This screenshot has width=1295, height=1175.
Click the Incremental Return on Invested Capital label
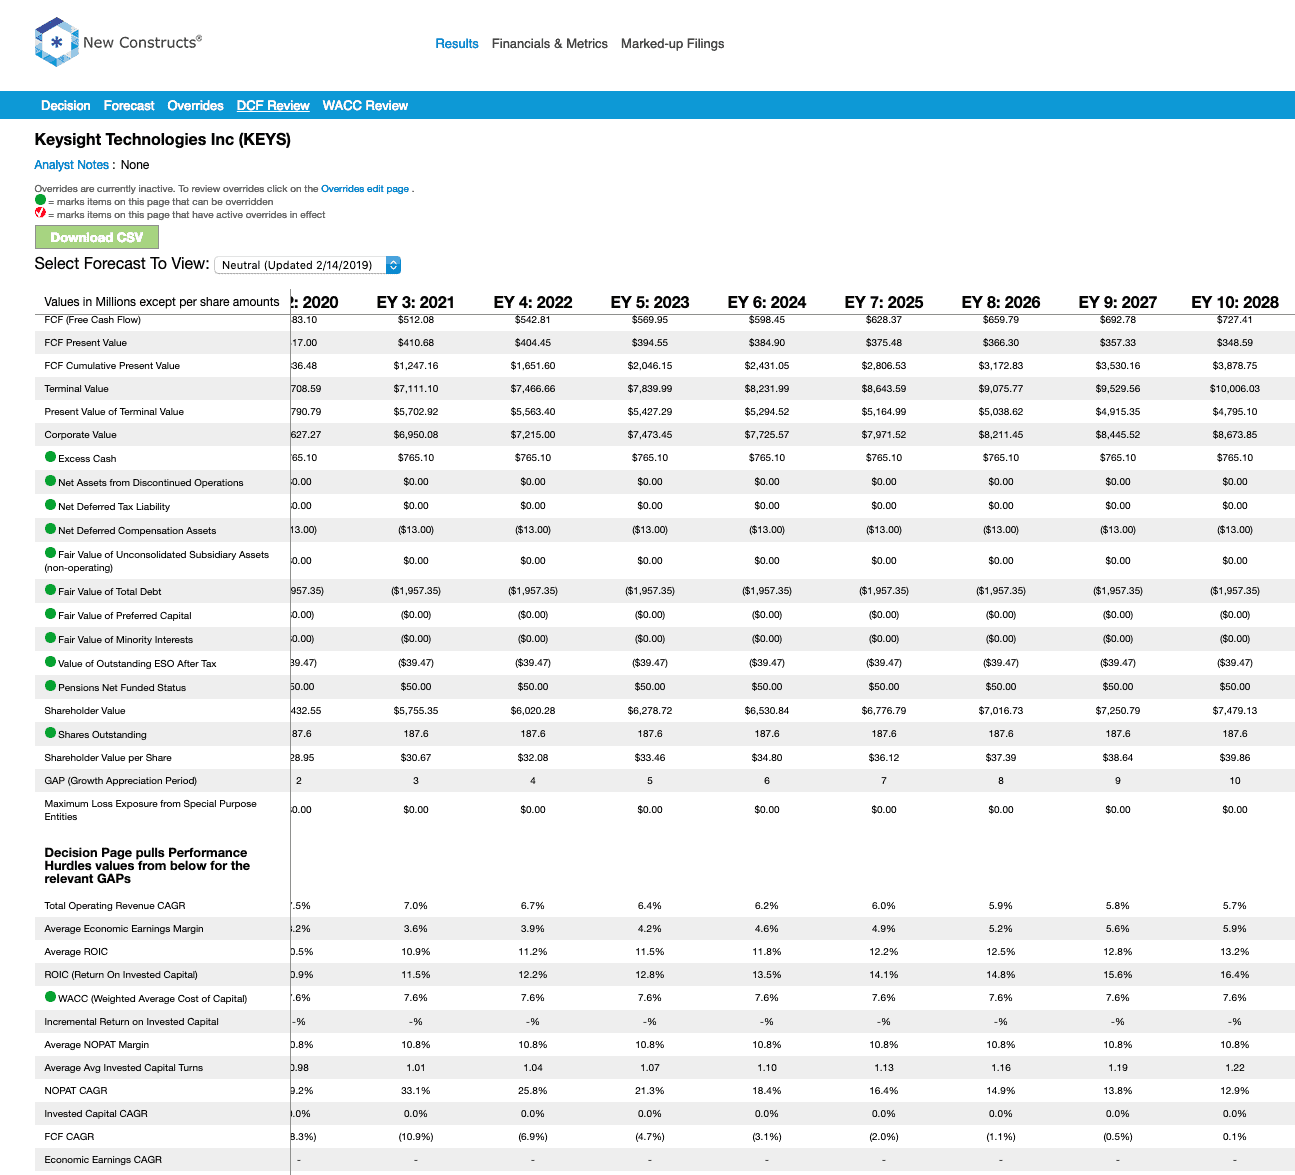point(131,1022)
